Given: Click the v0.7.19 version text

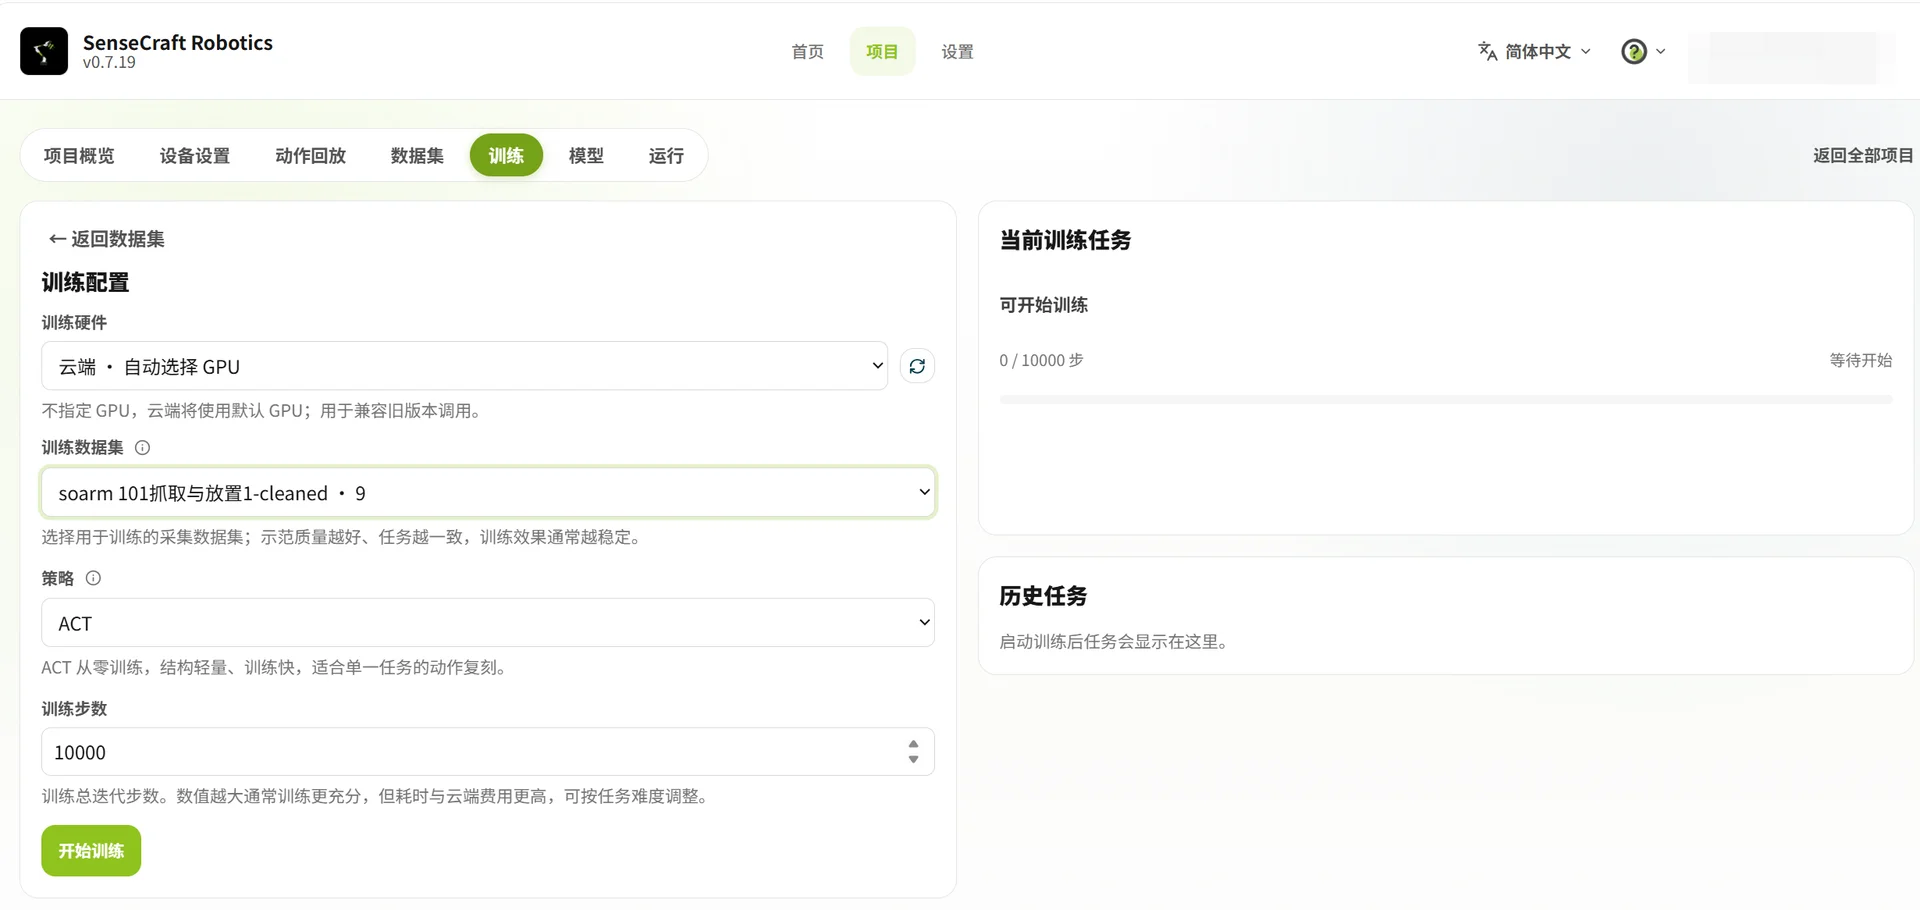Looking at the screenshot, I should tap(109, 63).
